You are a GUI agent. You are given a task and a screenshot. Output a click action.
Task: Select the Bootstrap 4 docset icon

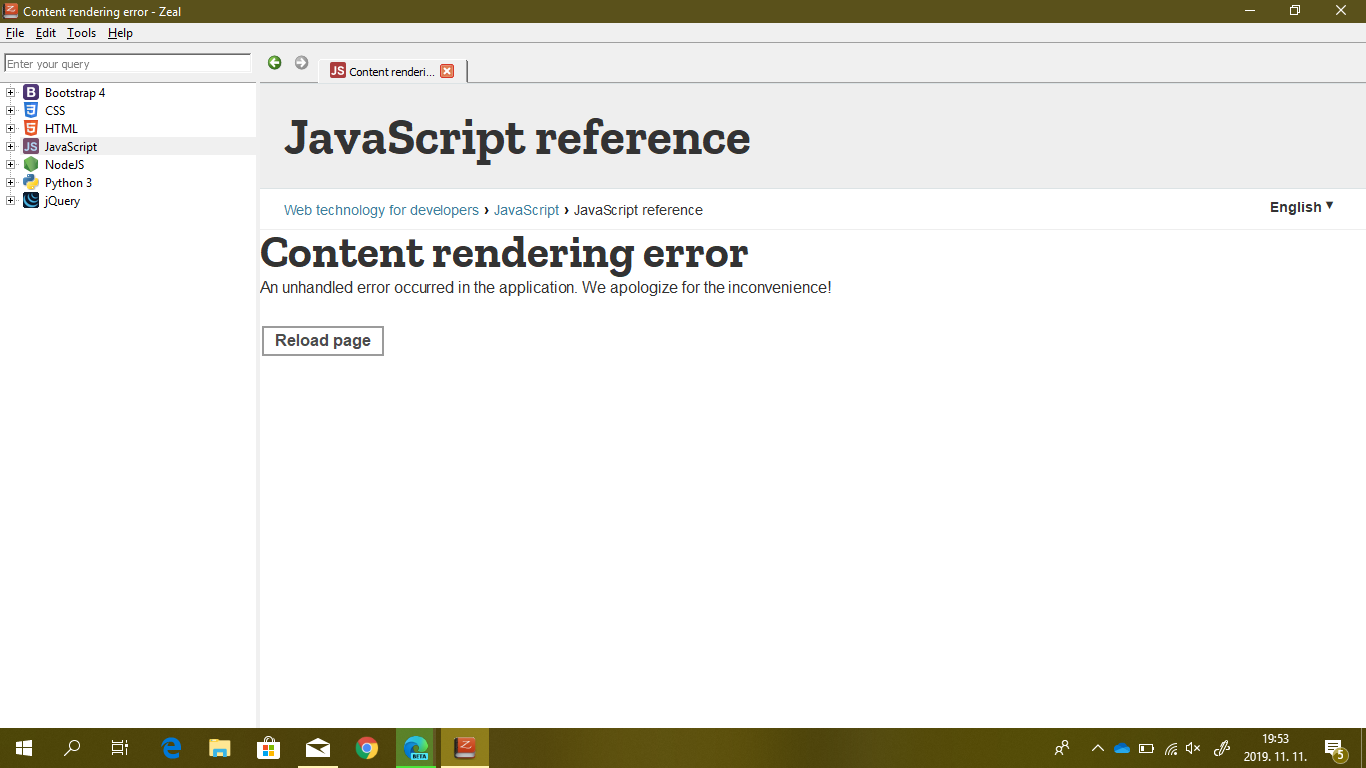[30, 92]
